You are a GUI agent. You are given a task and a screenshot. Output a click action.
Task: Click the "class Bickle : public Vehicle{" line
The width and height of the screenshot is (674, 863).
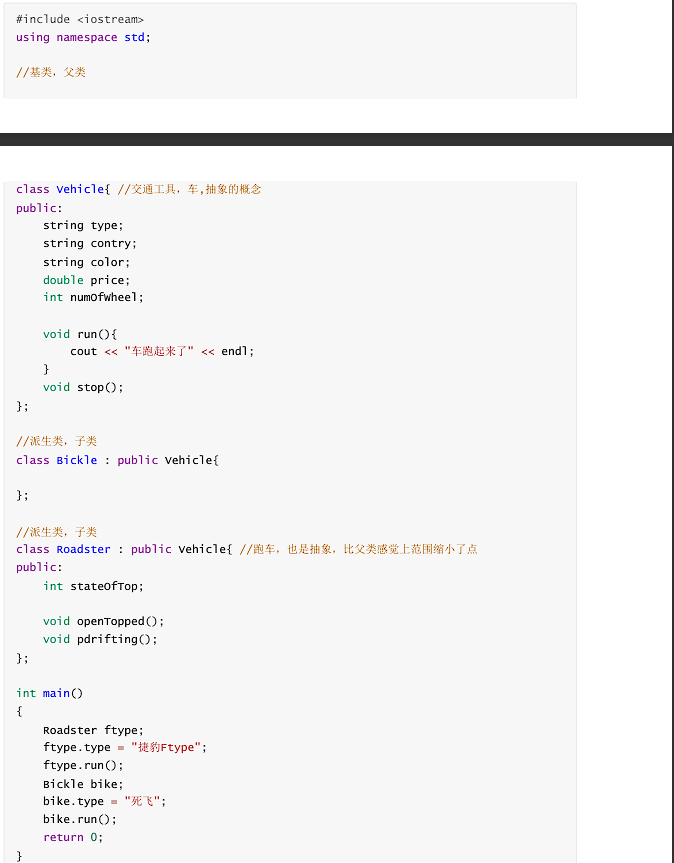point(117,460)
